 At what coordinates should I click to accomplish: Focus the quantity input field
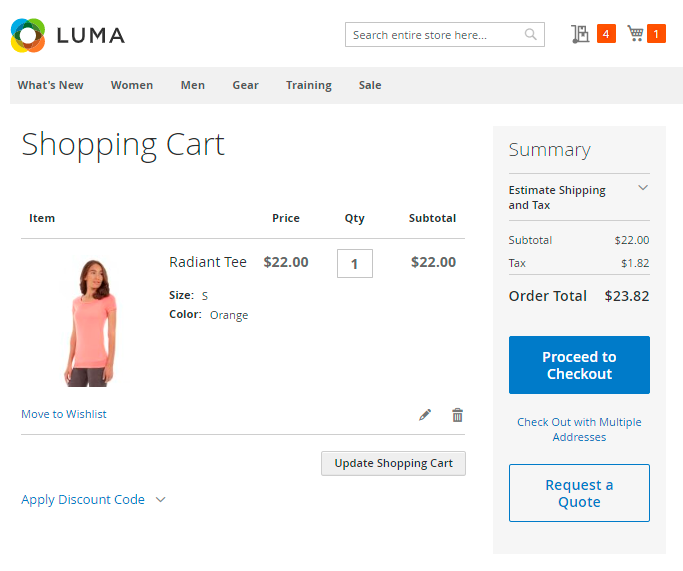tap(355, 264)
